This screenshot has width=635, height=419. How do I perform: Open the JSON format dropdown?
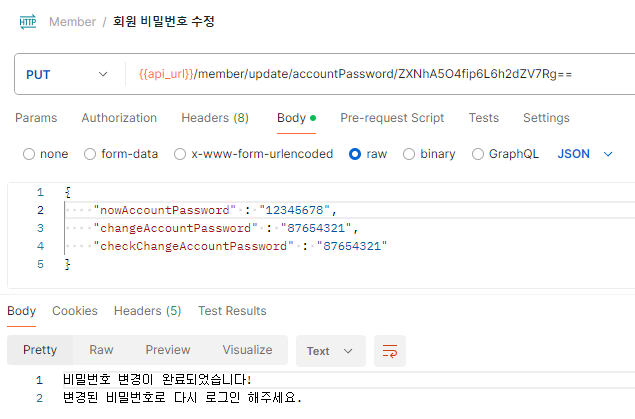[585, 154]
